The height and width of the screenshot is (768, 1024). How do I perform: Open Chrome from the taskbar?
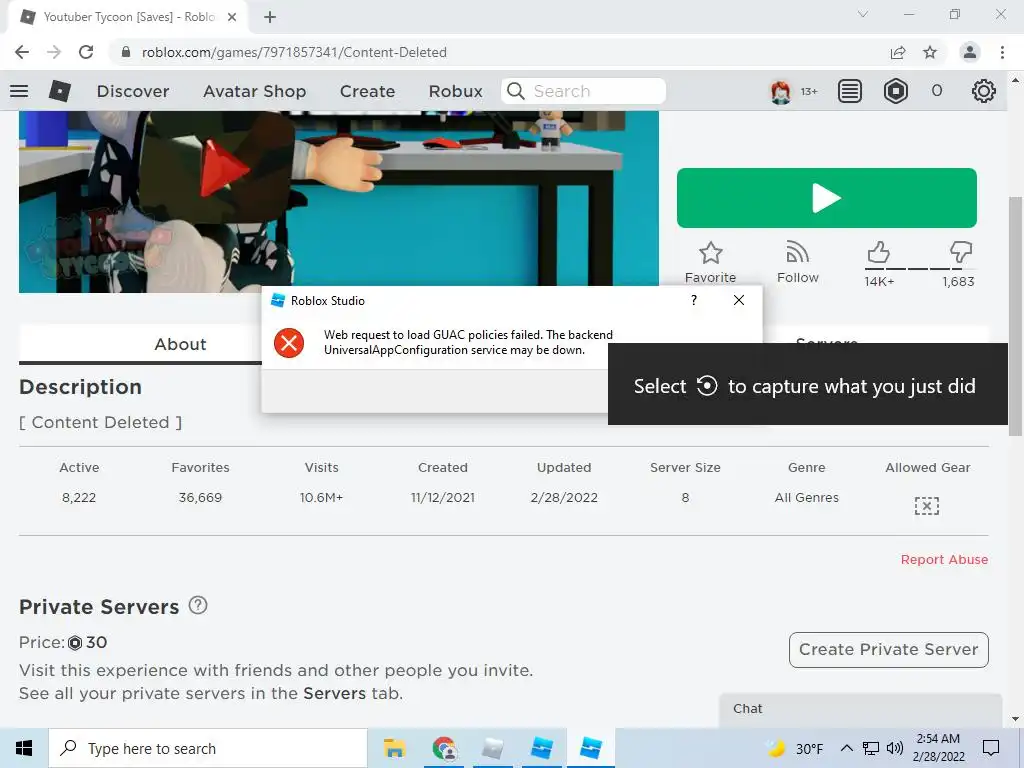pyautogui.click(x=444, y=748)
